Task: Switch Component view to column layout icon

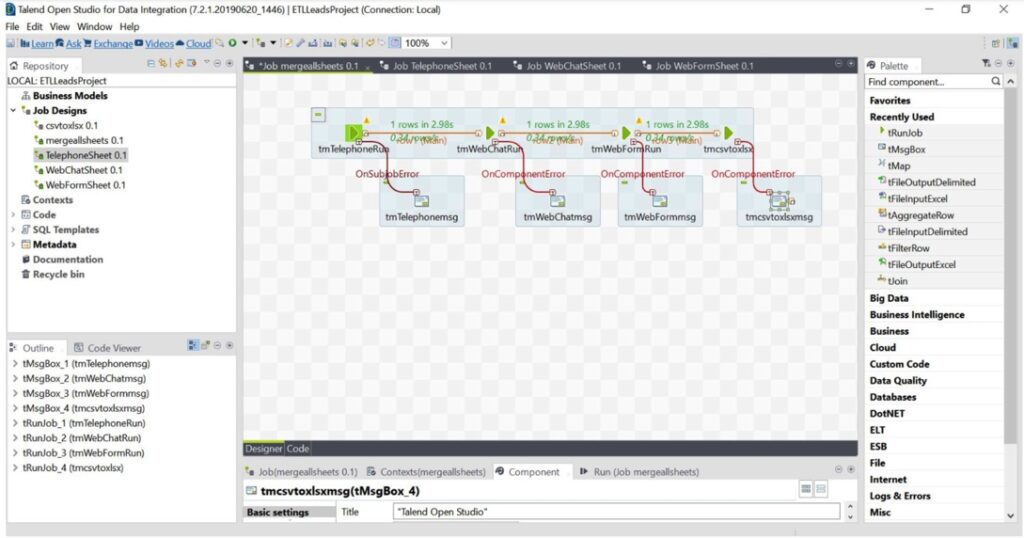Action: point(821,489)
